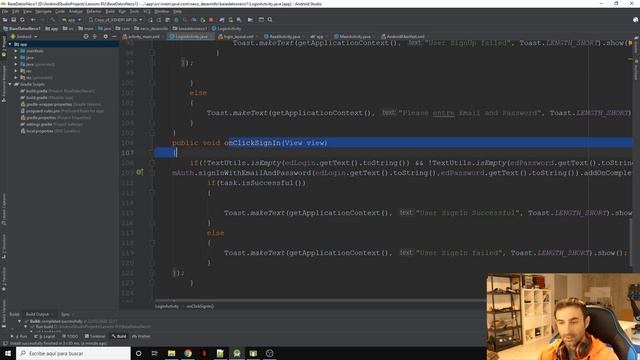This screenshot has width=640, height=360.
Task: Collapse the app module tree node
Action: 10,44
